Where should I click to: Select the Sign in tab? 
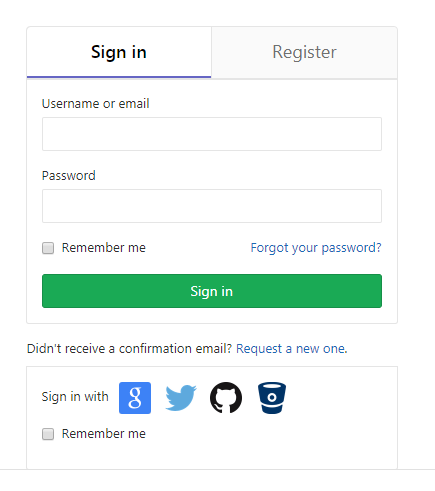(119, 52)
